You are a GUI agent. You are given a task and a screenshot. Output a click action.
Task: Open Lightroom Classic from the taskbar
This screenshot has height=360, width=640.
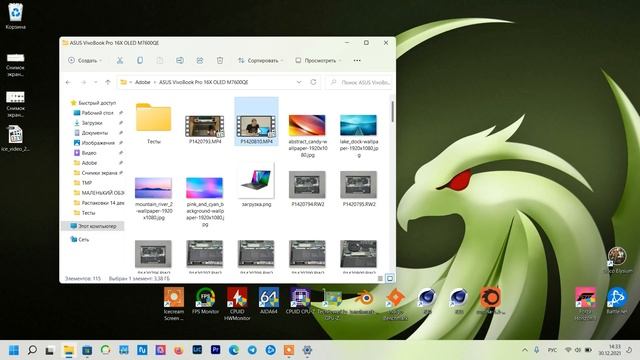point(197,350)
